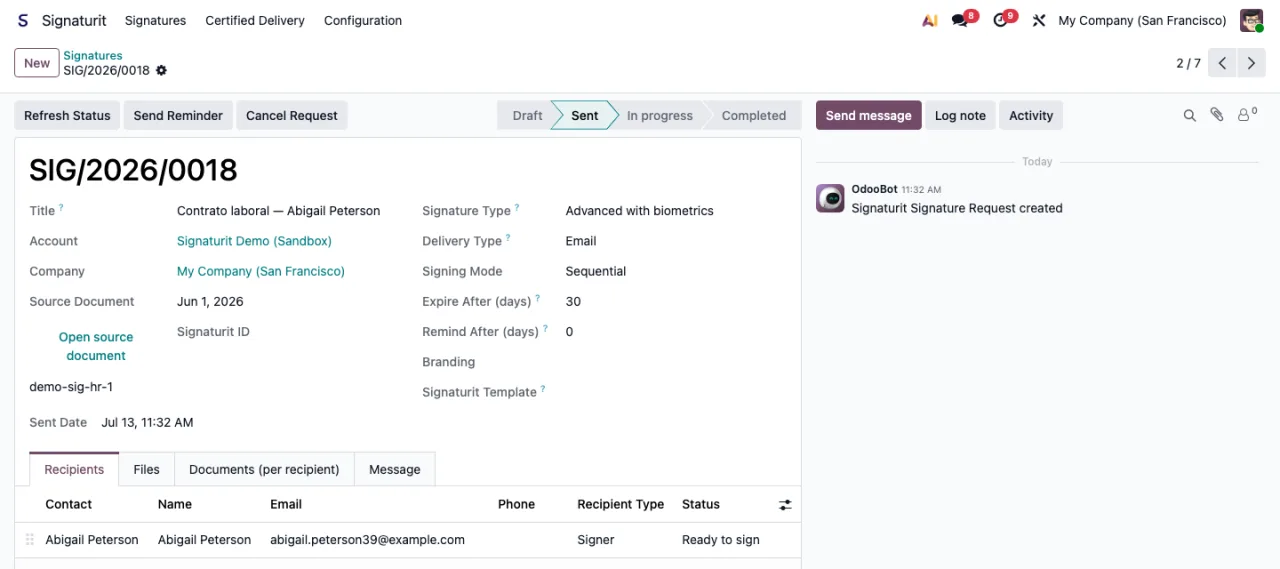Click the Ready to sign status cell
Image resolution: width=1280 pixels, height=569 pixels.
[721, 540]
